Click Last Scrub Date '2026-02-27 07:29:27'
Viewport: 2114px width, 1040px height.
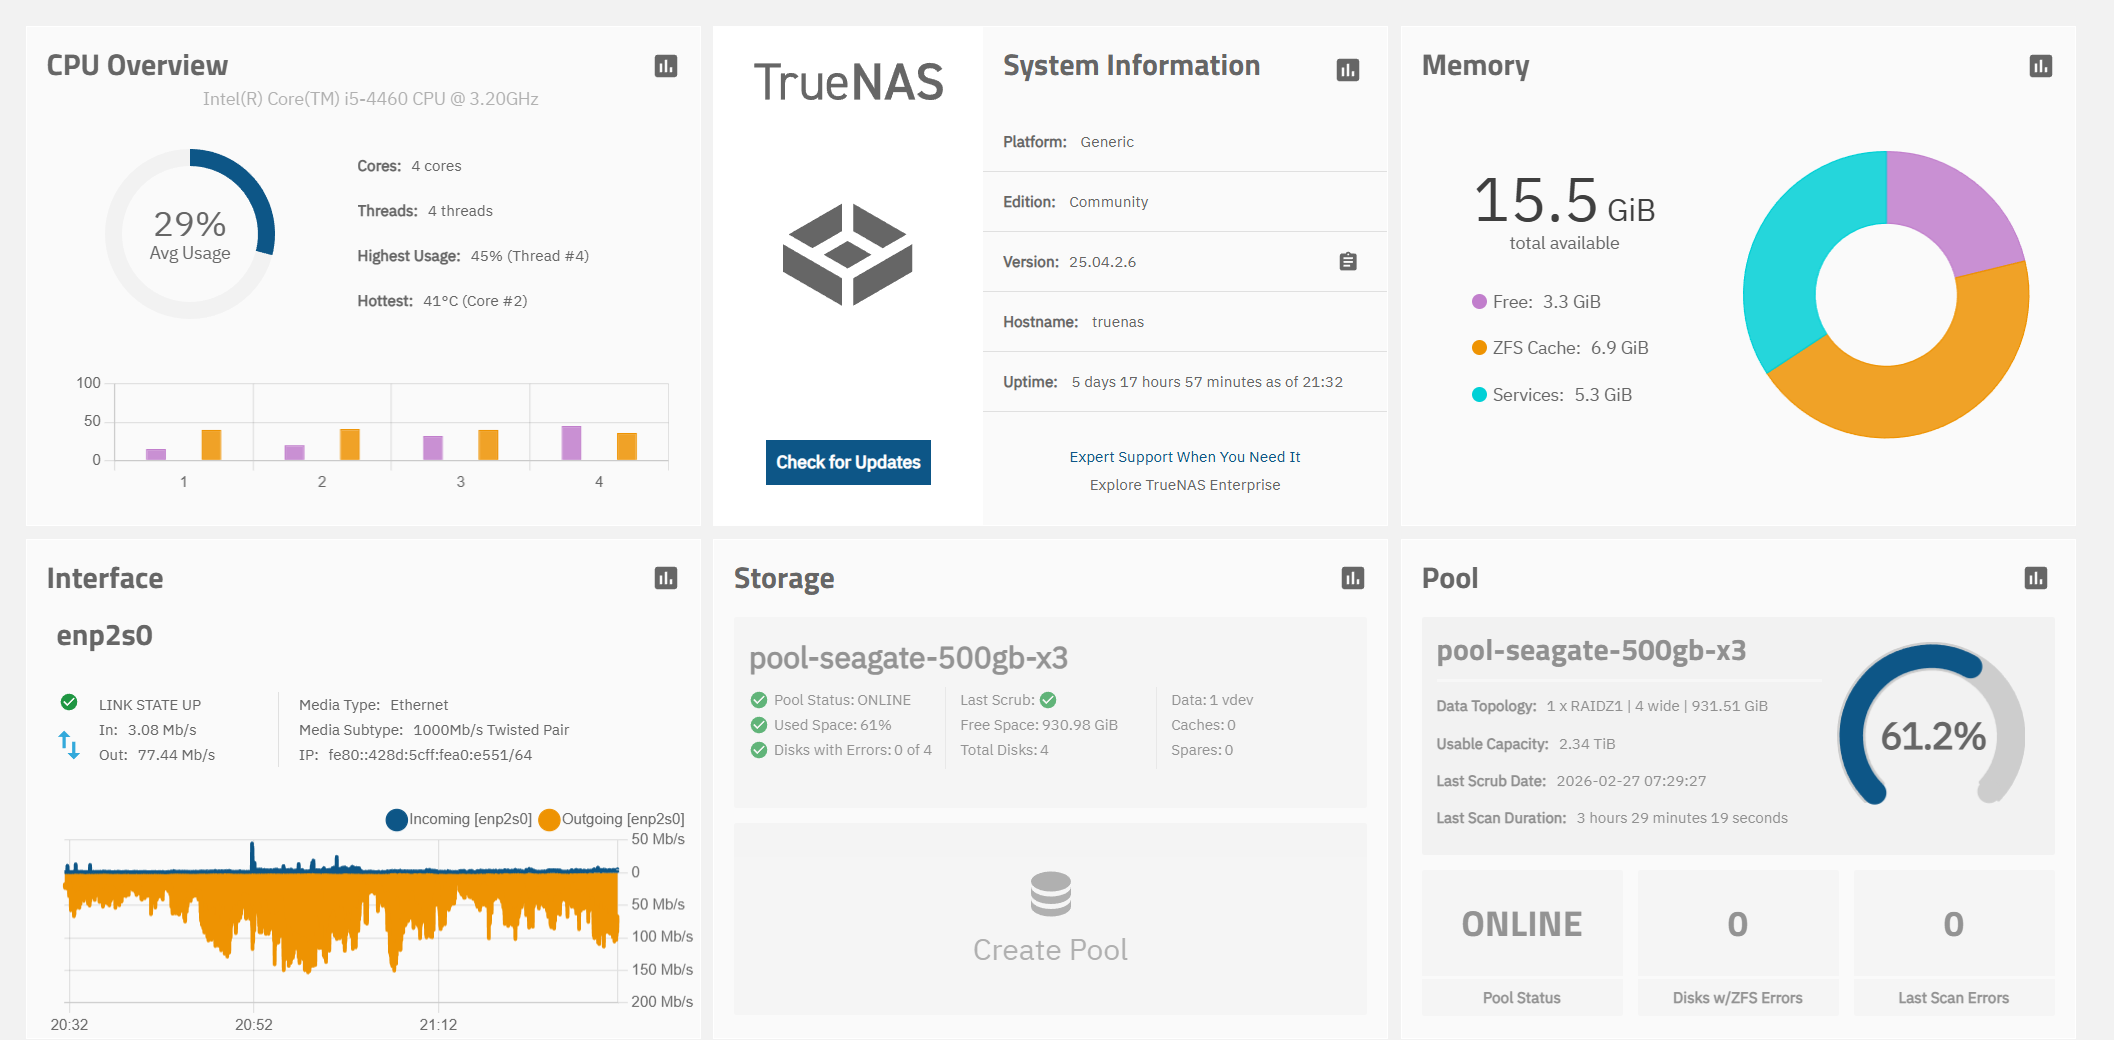pos(1631,781)
